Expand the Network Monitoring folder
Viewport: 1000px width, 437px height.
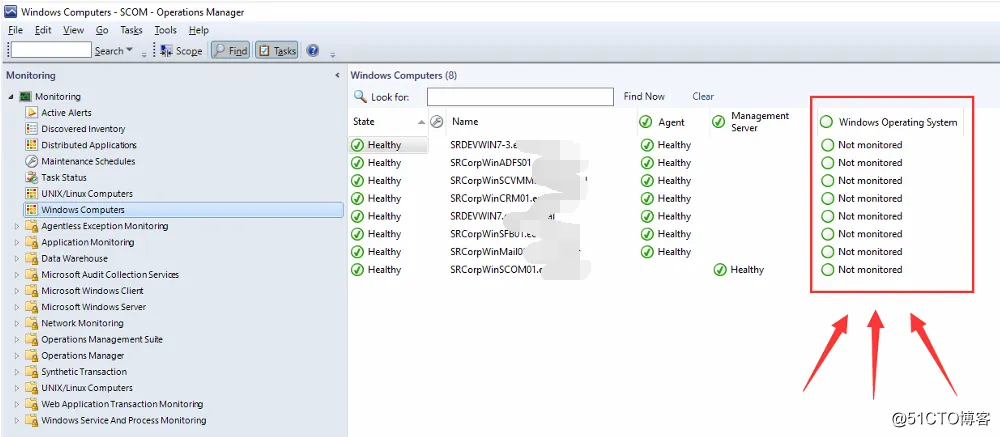click(x=17, y=323)
